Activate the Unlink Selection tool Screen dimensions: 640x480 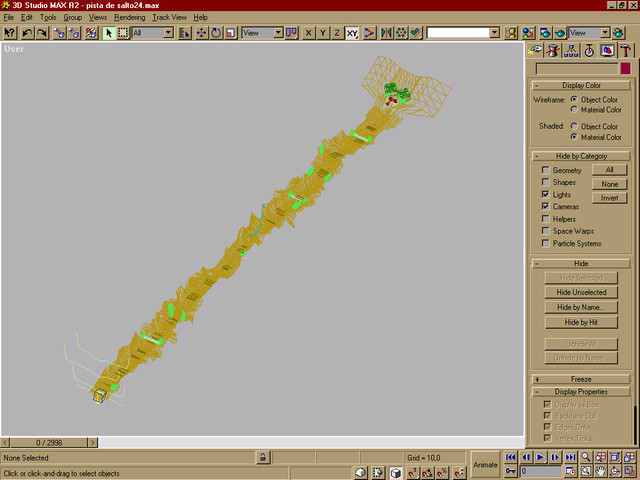(74, 33)
